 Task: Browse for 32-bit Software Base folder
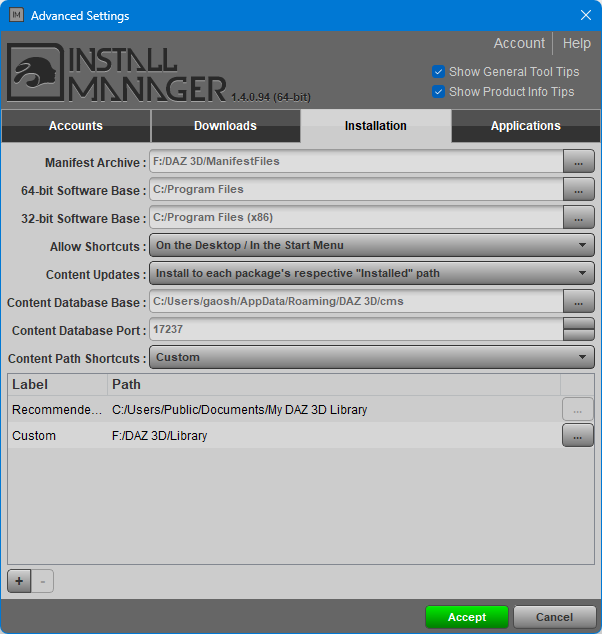(578, 217)
